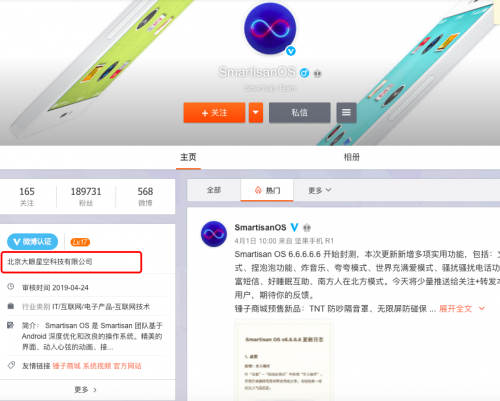Click the blue verified V badge on header avatar
This screenshot has width=500, height=401.
tap(291, 51)
